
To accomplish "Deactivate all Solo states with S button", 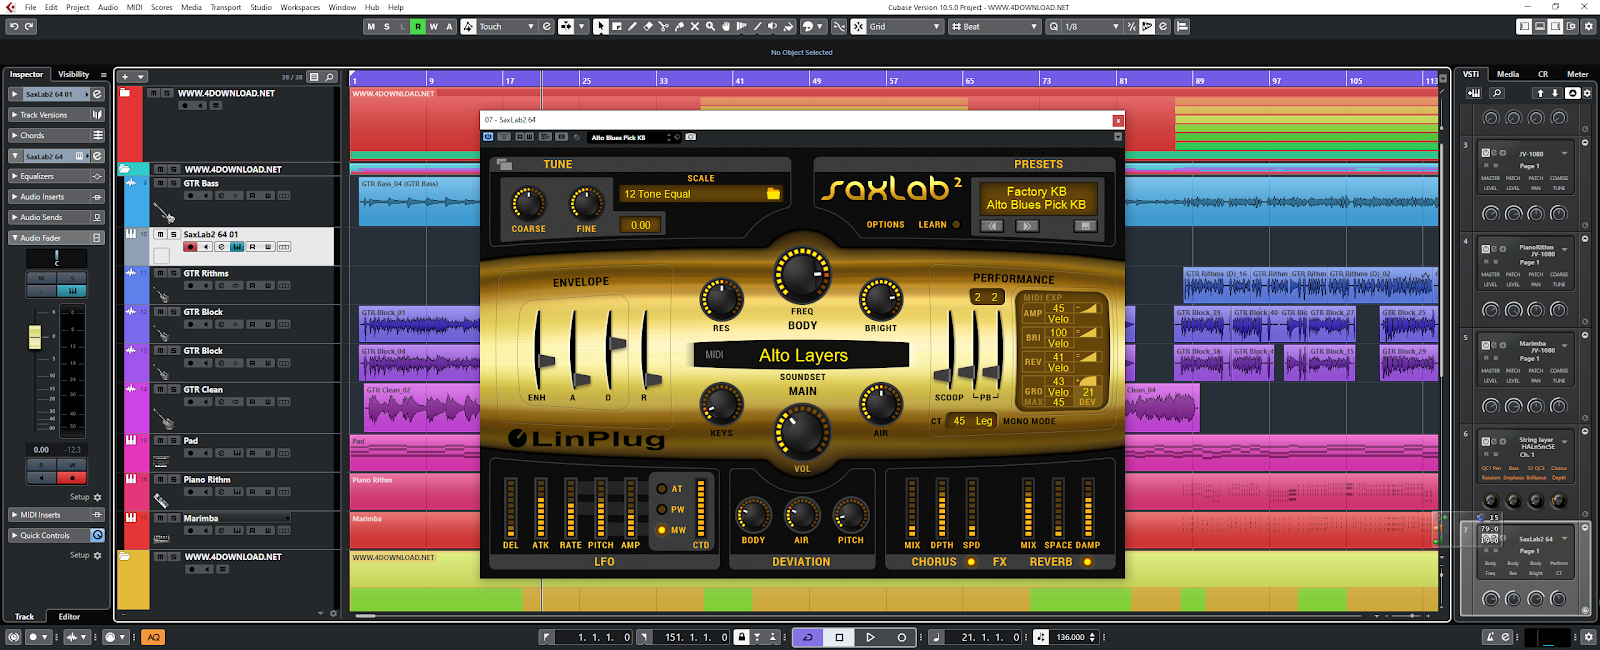I will pos(387,26).
